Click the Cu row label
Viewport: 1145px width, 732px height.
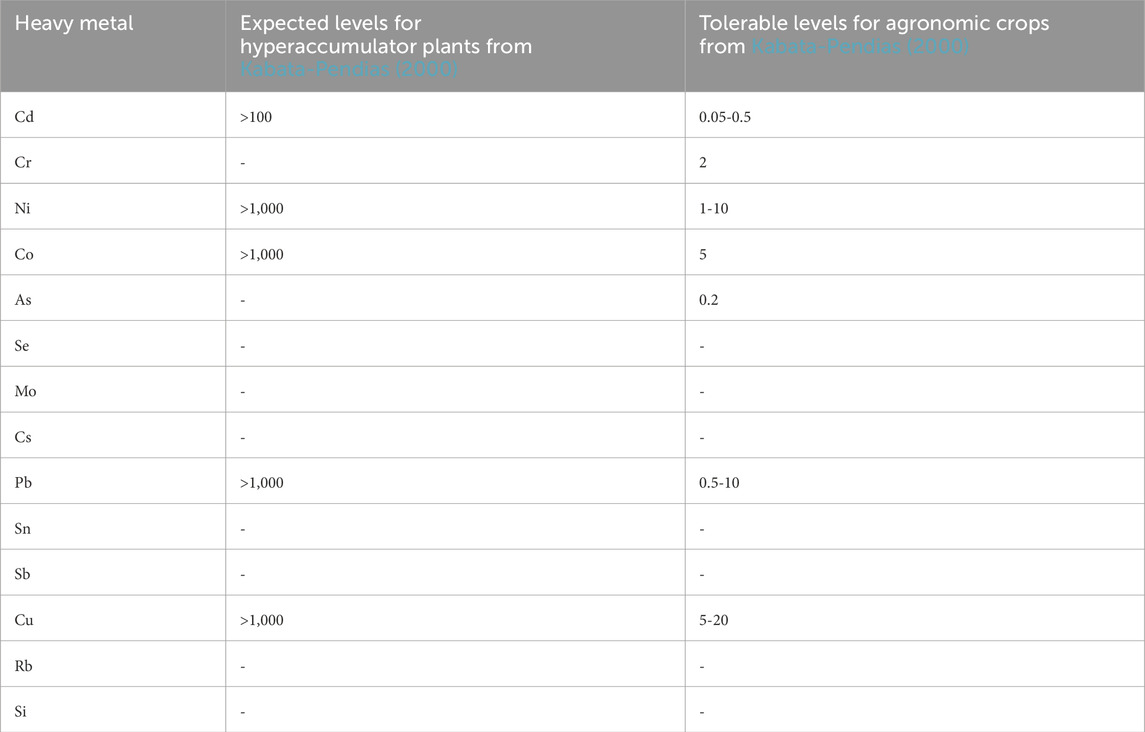coord(24,621)
